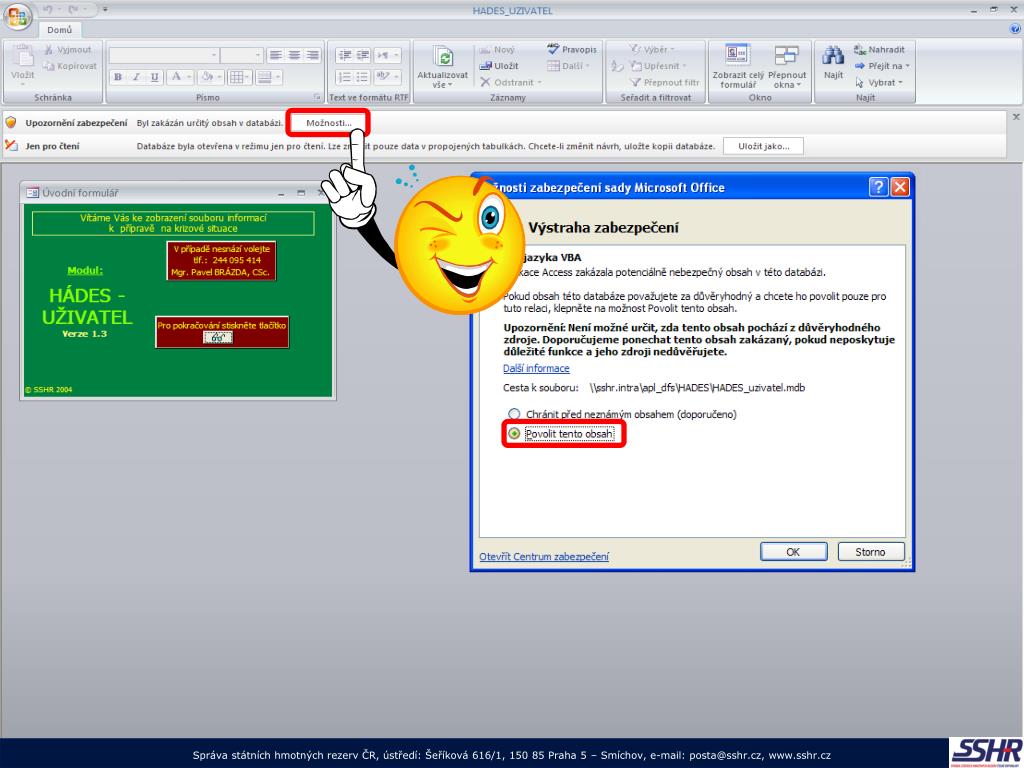This screenshot has width=1024, height=768.
Task: Click the Vyjmout scissors icon
Action: (48, 50)
